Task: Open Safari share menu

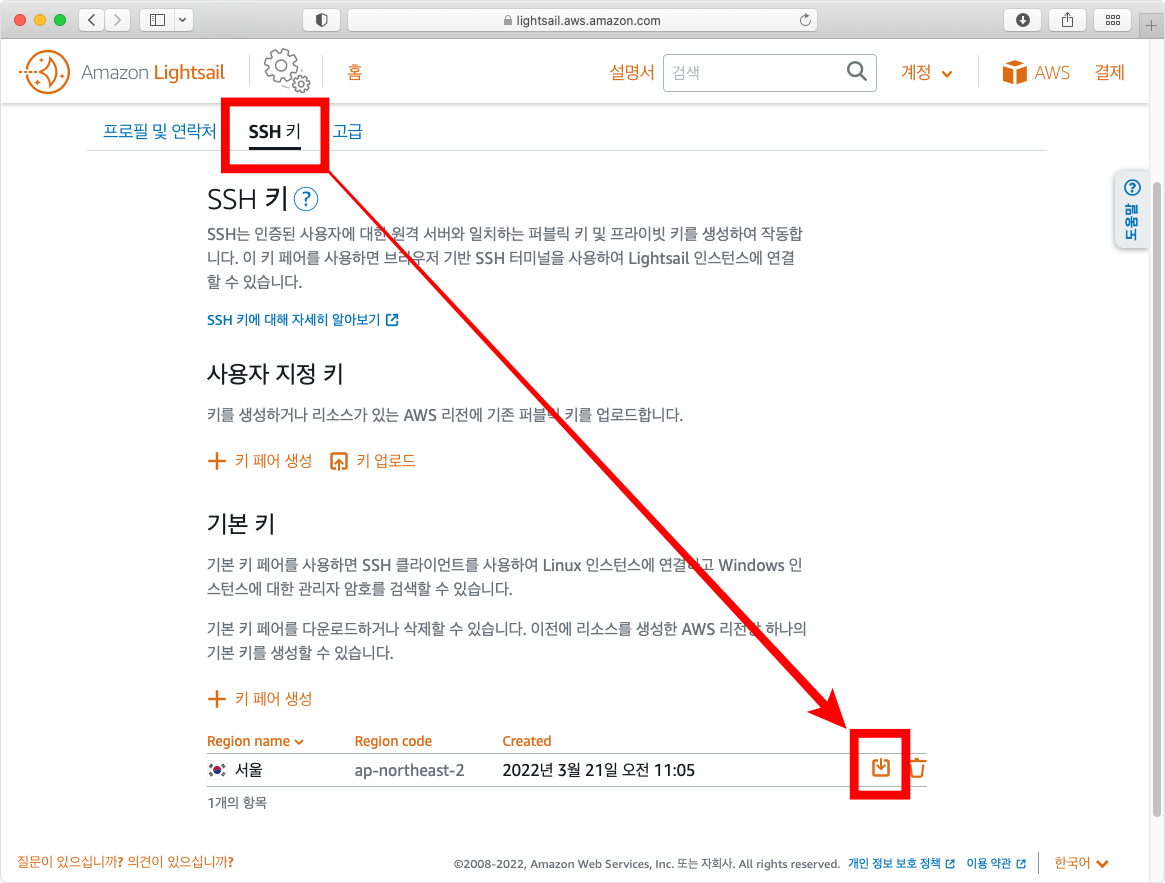Action: [1068, 20]
